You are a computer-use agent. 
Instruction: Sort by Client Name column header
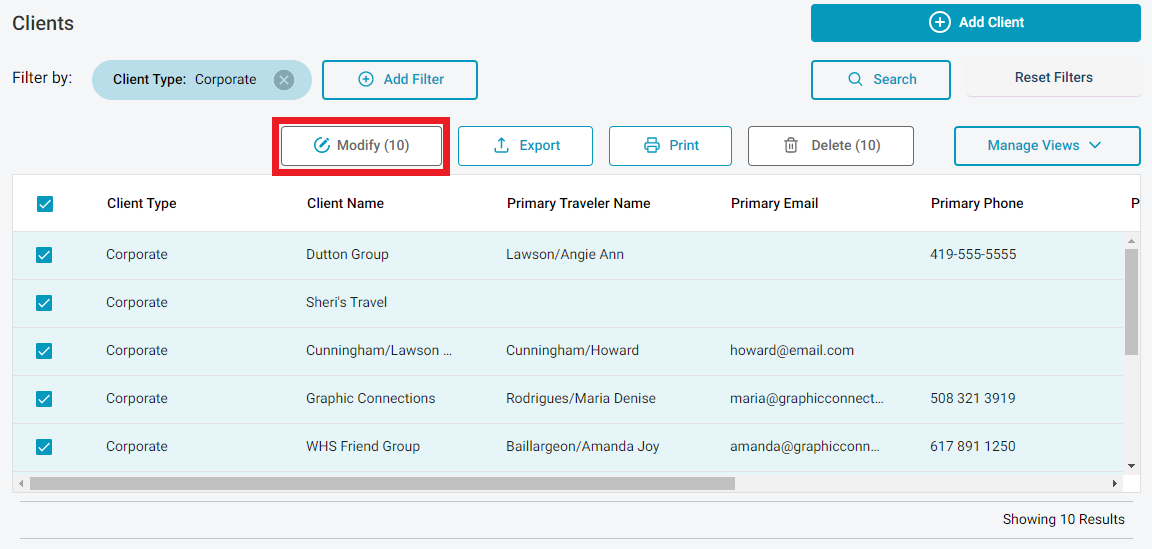[x=345, y=203]
